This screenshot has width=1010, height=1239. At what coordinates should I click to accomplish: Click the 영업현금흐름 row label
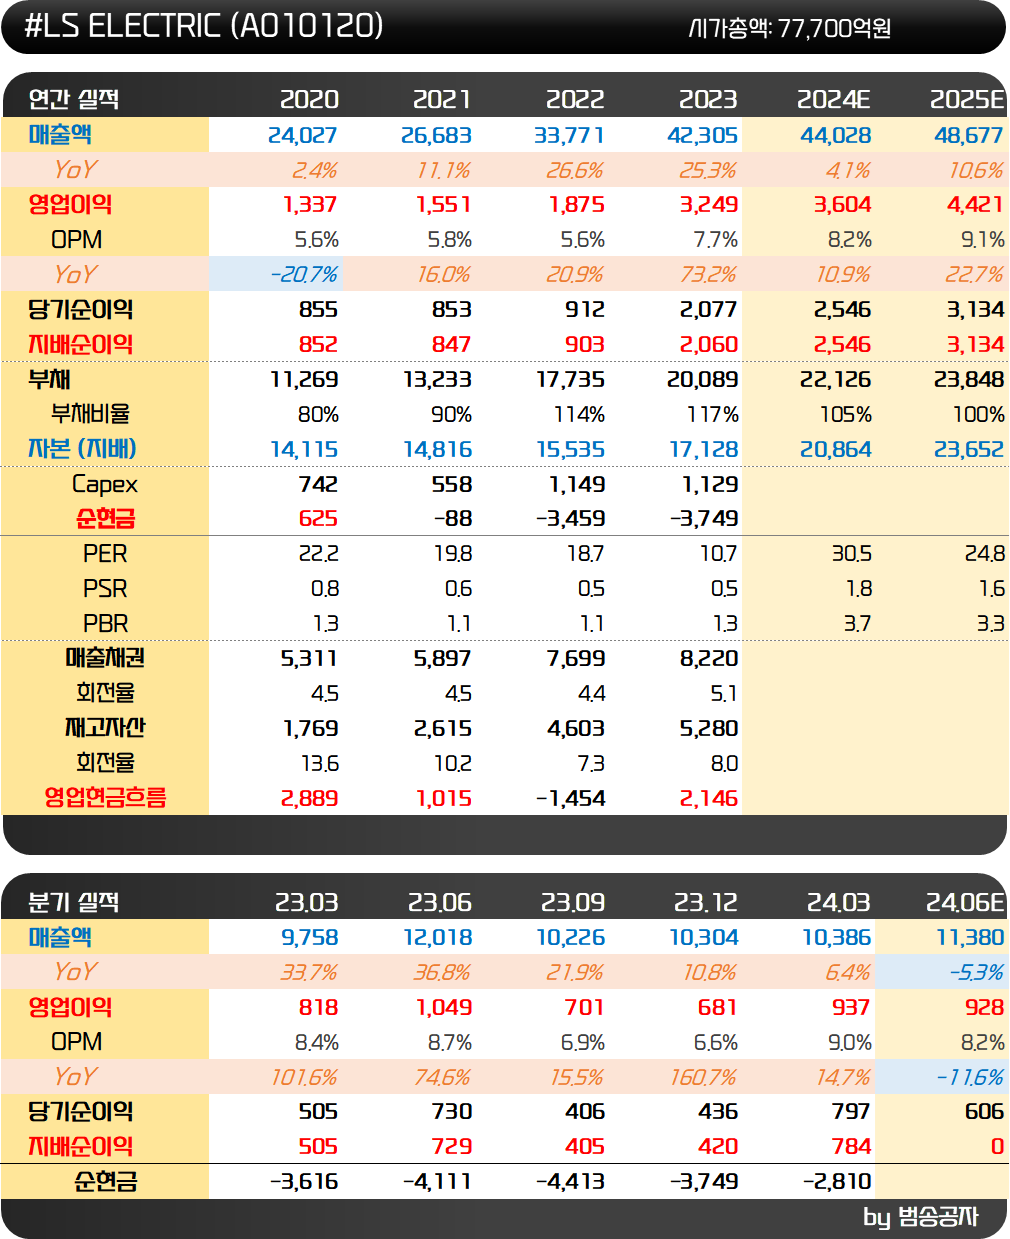(105, 798)
